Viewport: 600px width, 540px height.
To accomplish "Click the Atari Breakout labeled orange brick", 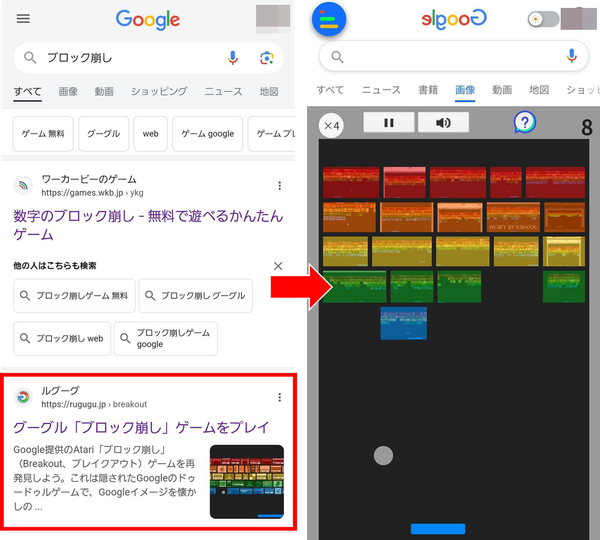I will (513, 217).
